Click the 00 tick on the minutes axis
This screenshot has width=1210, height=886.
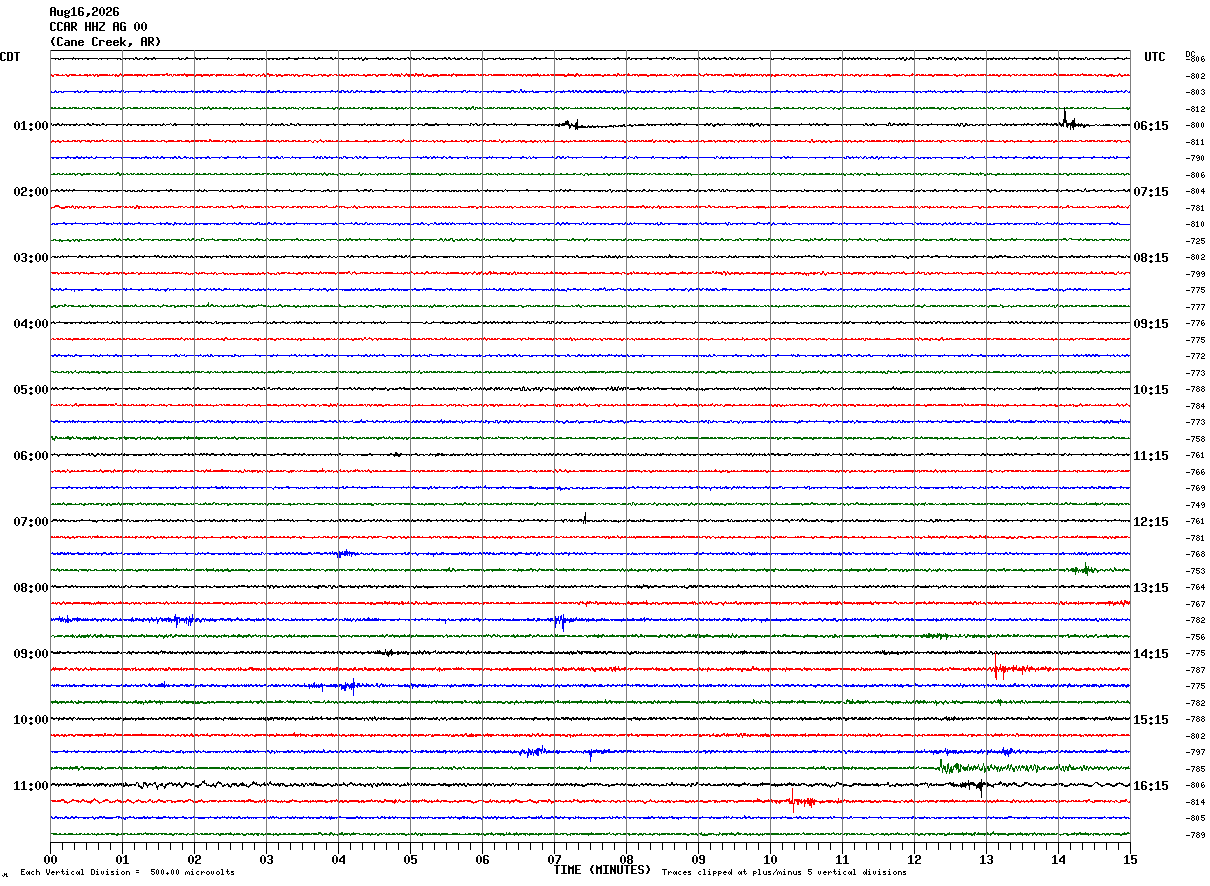tap(50, 859)
